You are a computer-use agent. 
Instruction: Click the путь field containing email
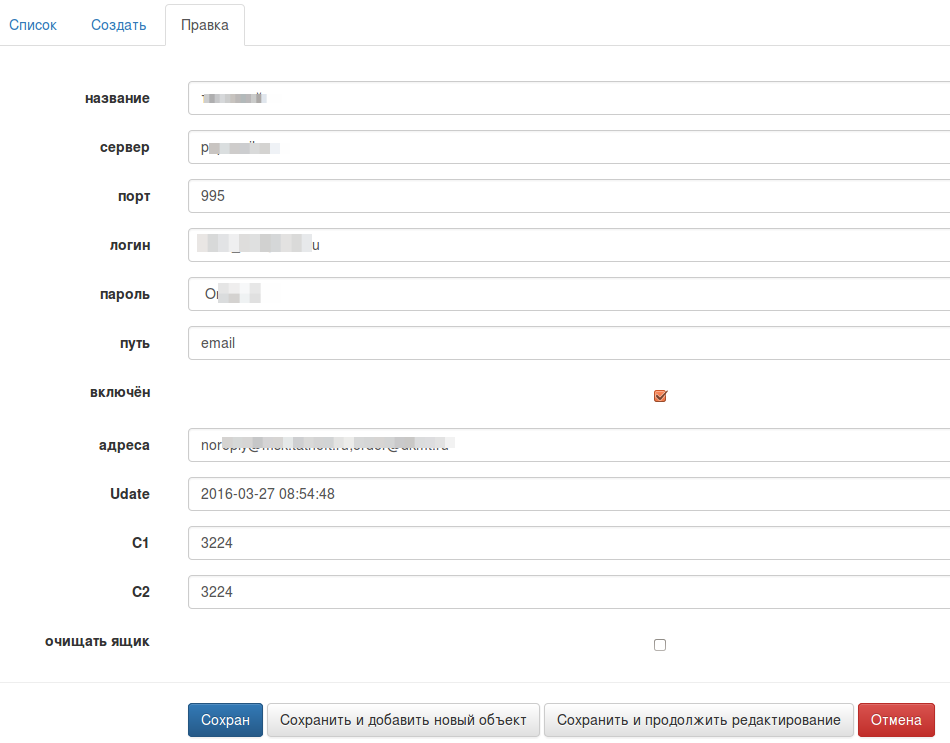pos(568,343)
